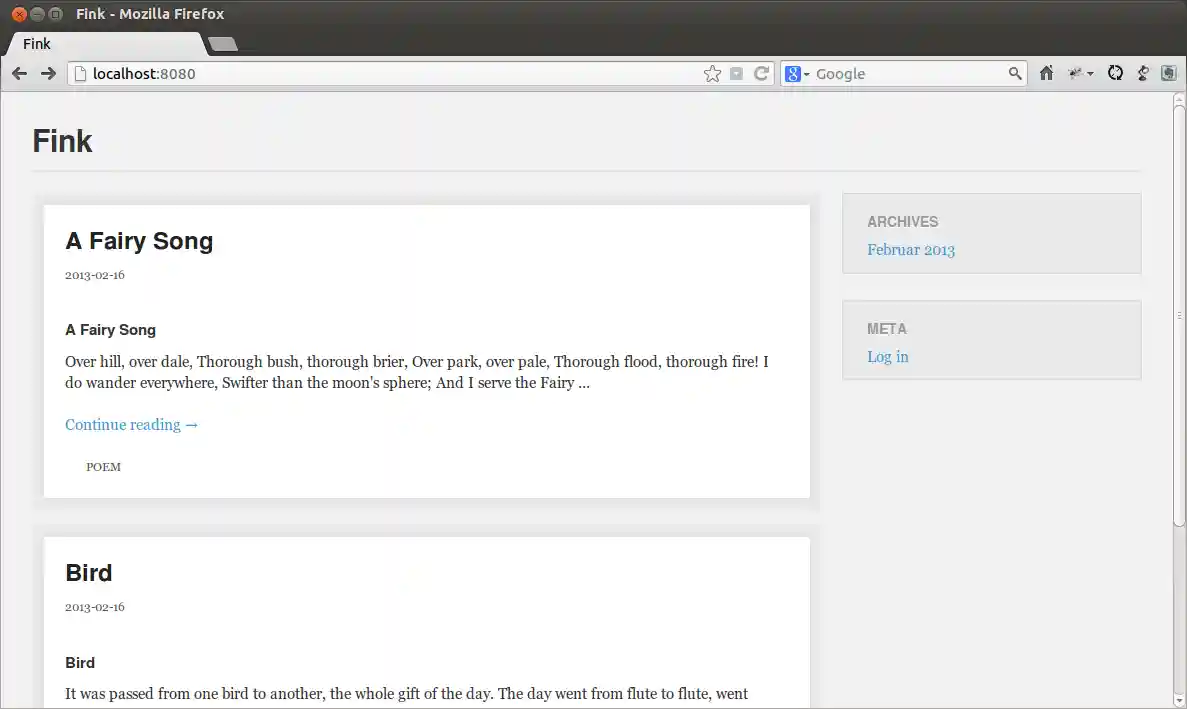Click Continue reading for A Fairy Song
This screenshot has width=1187, height=709.
tap(132, 424)
